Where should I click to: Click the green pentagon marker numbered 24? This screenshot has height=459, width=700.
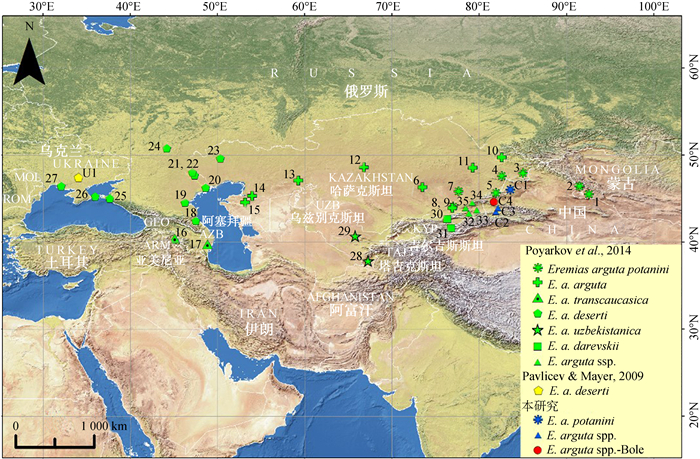point(167,149)
